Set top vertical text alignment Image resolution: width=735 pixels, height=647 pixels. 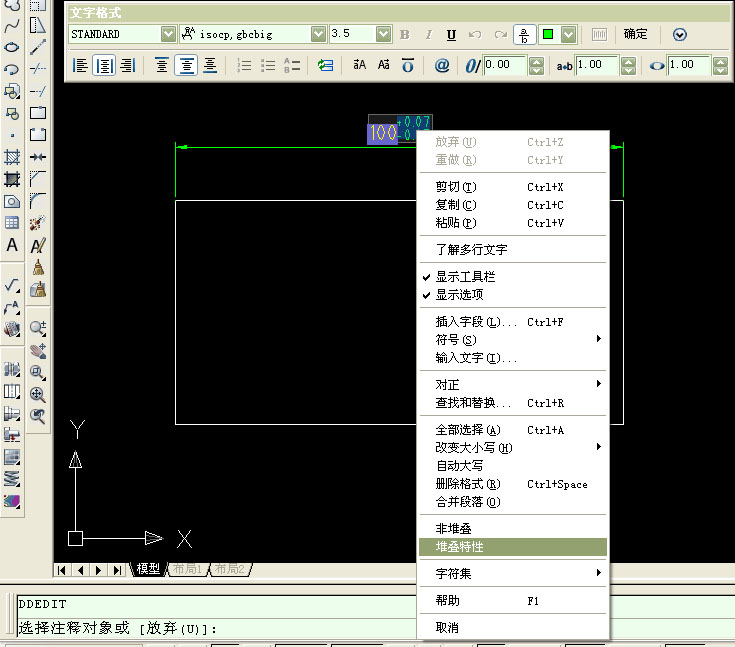[162, 65]
